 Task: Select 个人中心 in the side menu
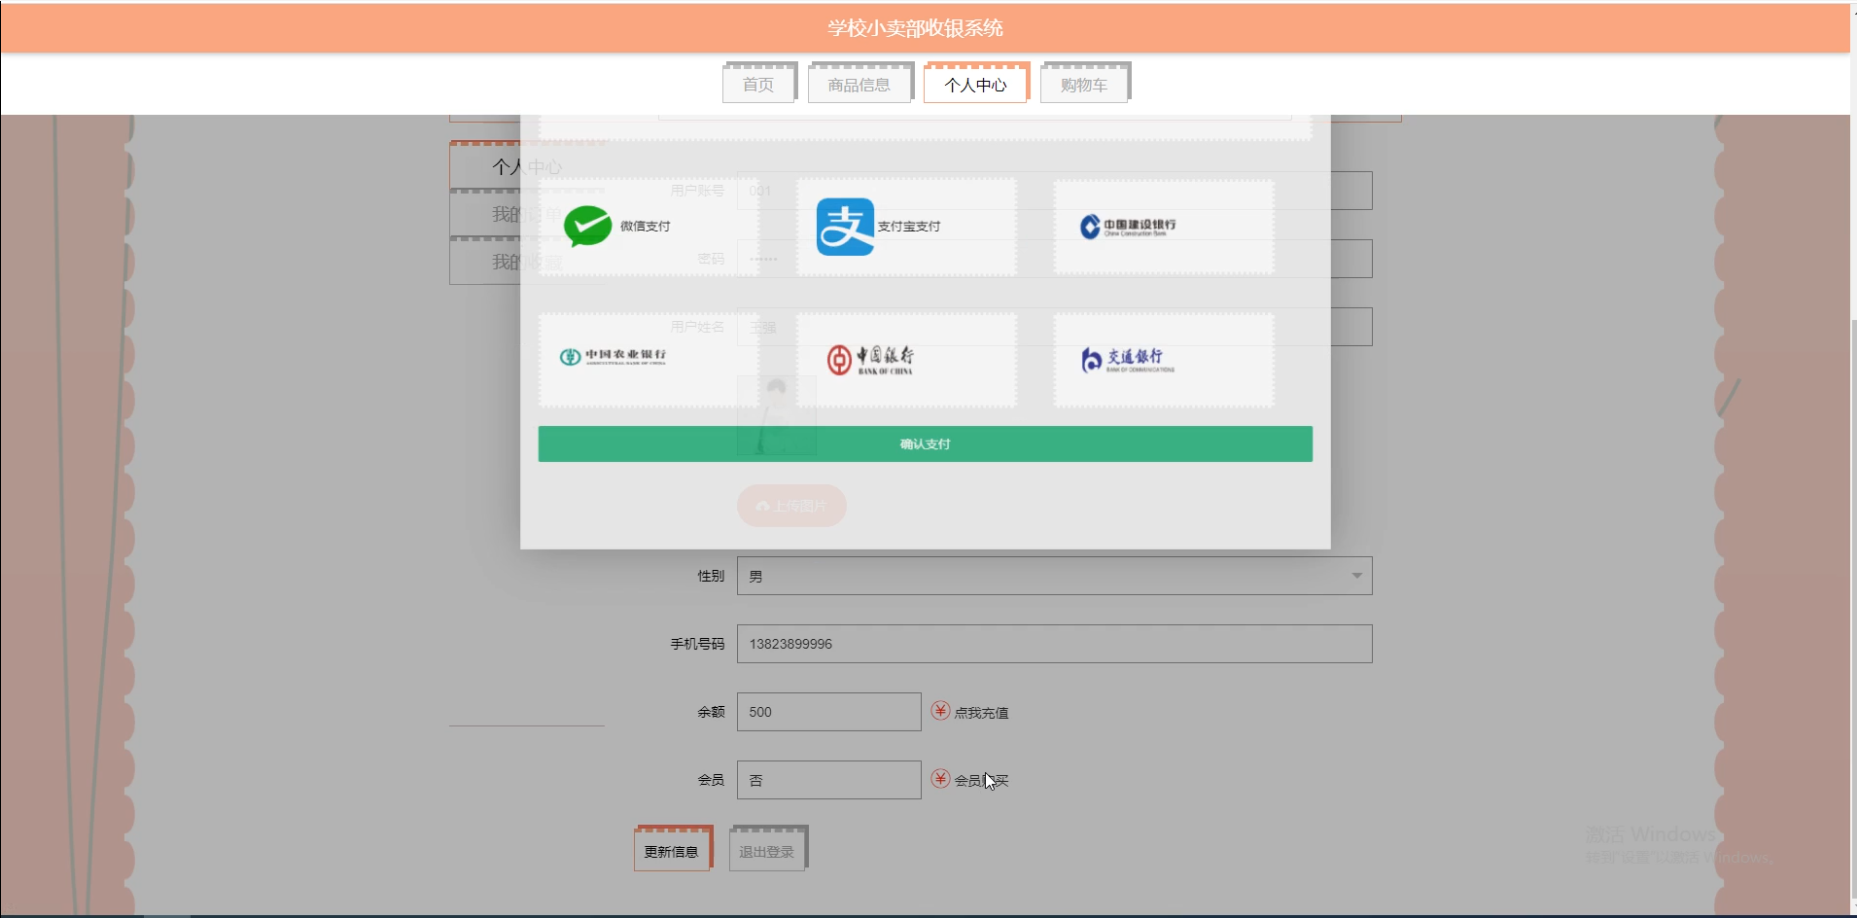(527, 167)
